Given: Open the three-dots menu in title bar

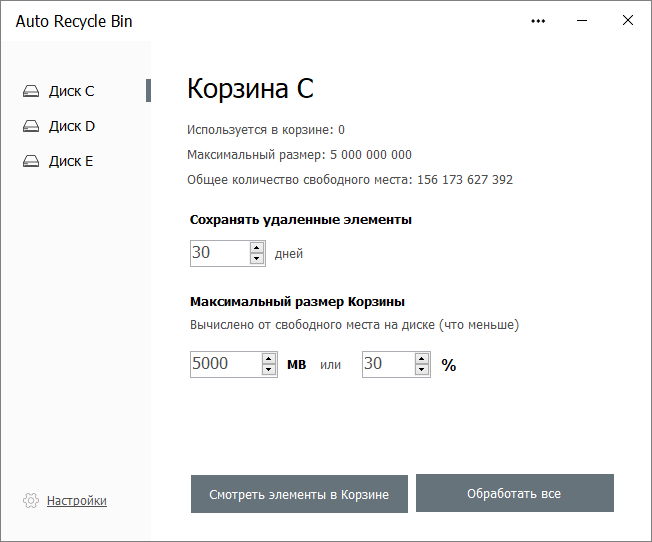Looking at the screenshot, I should (539, 21).
